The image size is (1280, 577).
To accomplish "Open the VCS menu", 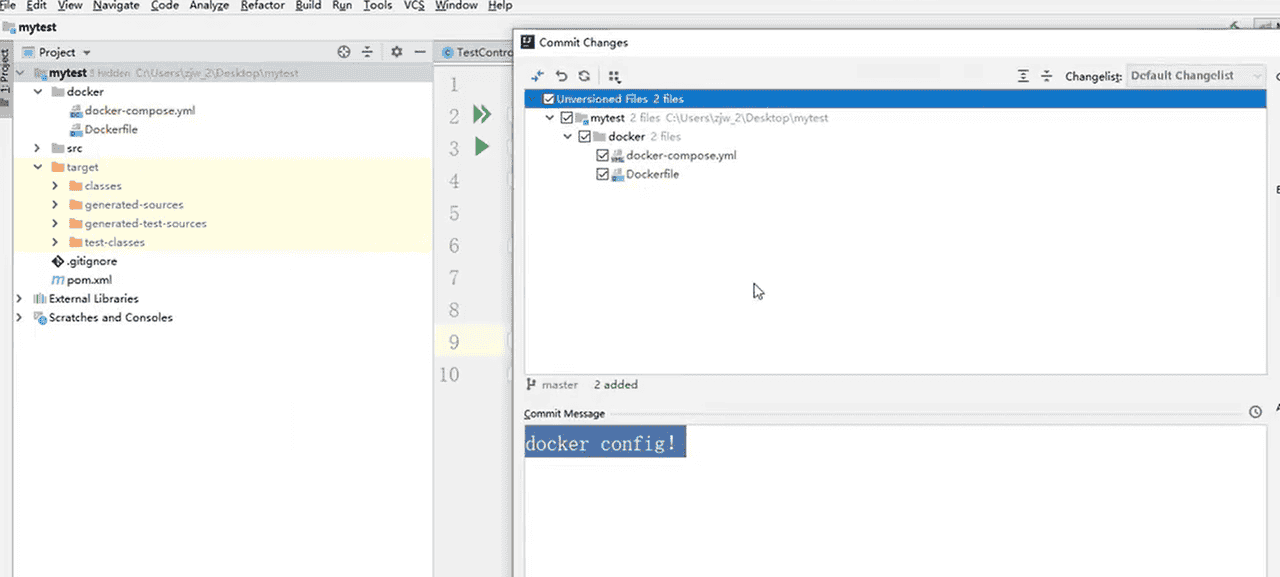I will tap(413, 5).
